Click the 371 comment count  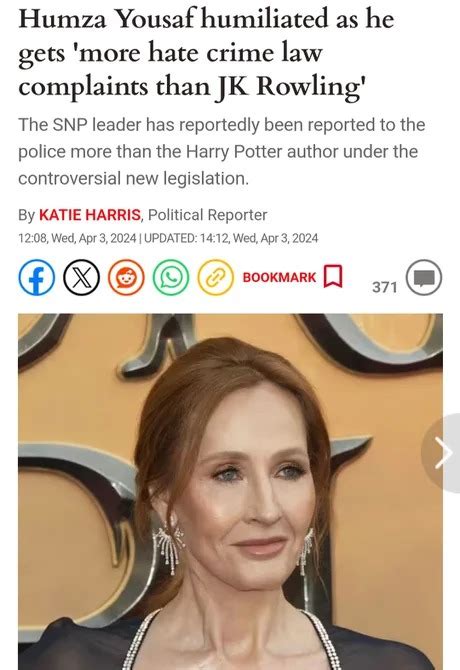[x=385, y=287]
